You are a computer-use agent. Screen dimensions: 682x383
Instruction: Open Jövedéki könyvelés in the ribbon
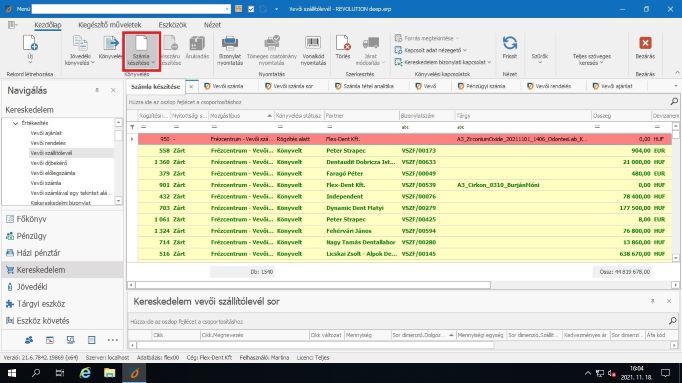pos(80,50)
